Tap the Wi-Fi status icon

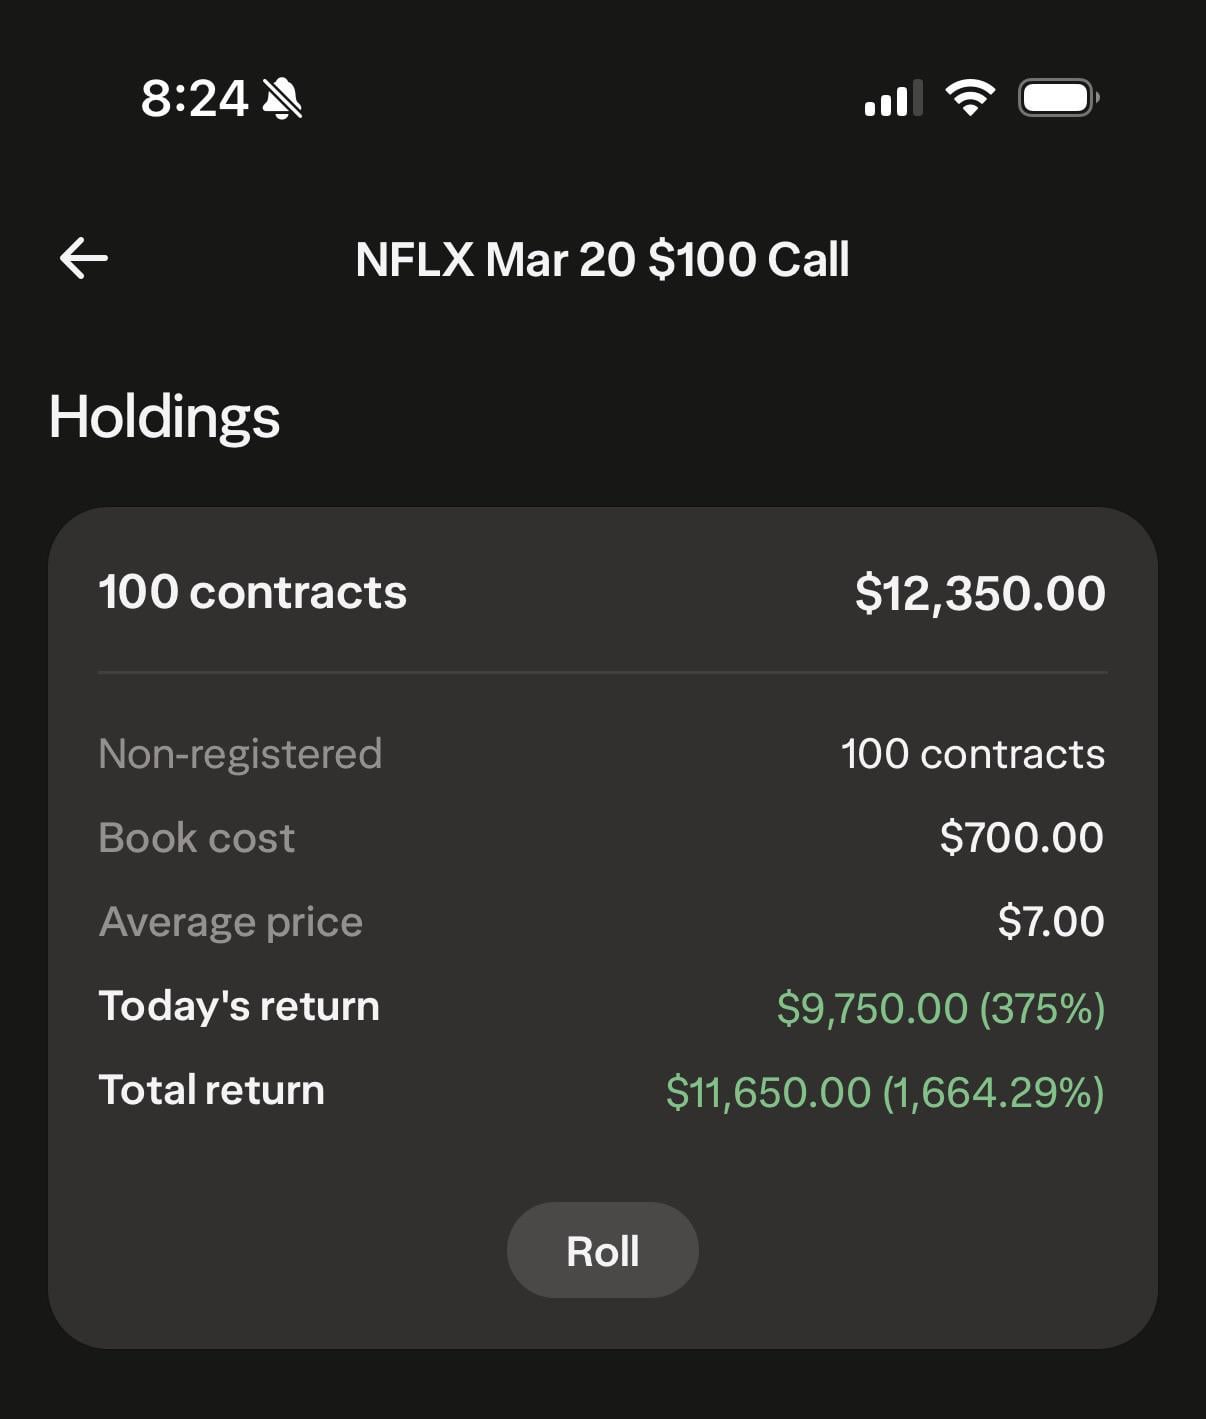pos(970,98)
